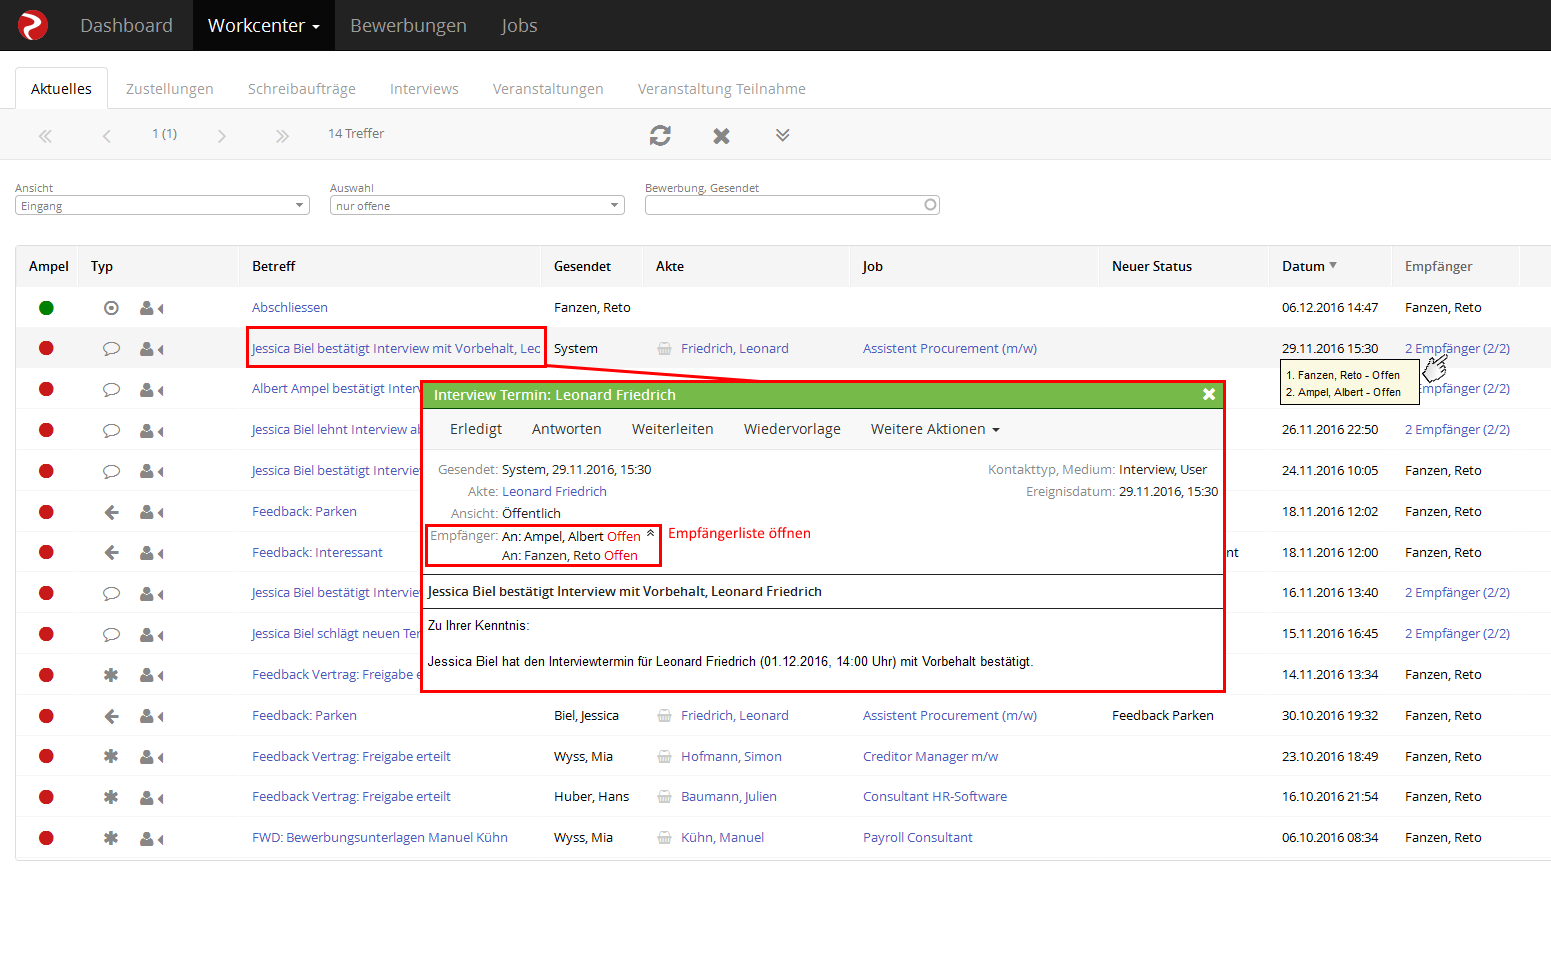
Task: Click Antworten in the interview popup
Action: pos(567,429)
